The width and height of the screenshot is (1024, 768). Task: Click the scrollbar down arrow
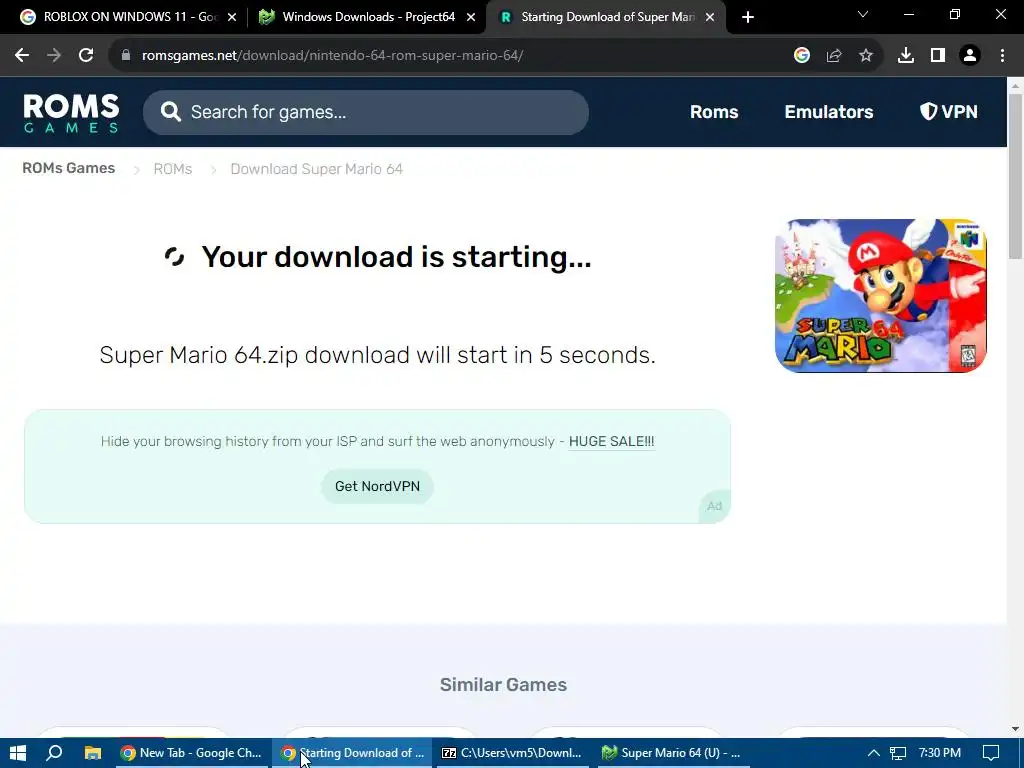point(1015,728)
